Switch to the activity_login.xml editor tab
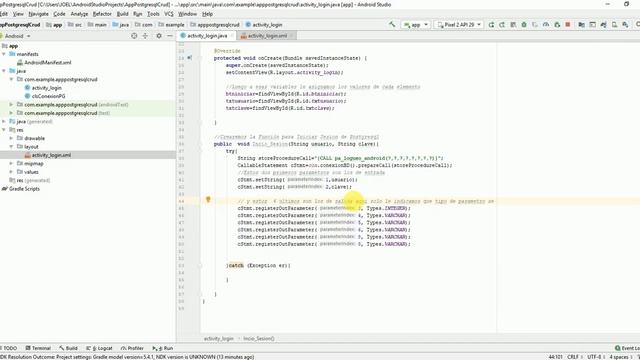 267,36
